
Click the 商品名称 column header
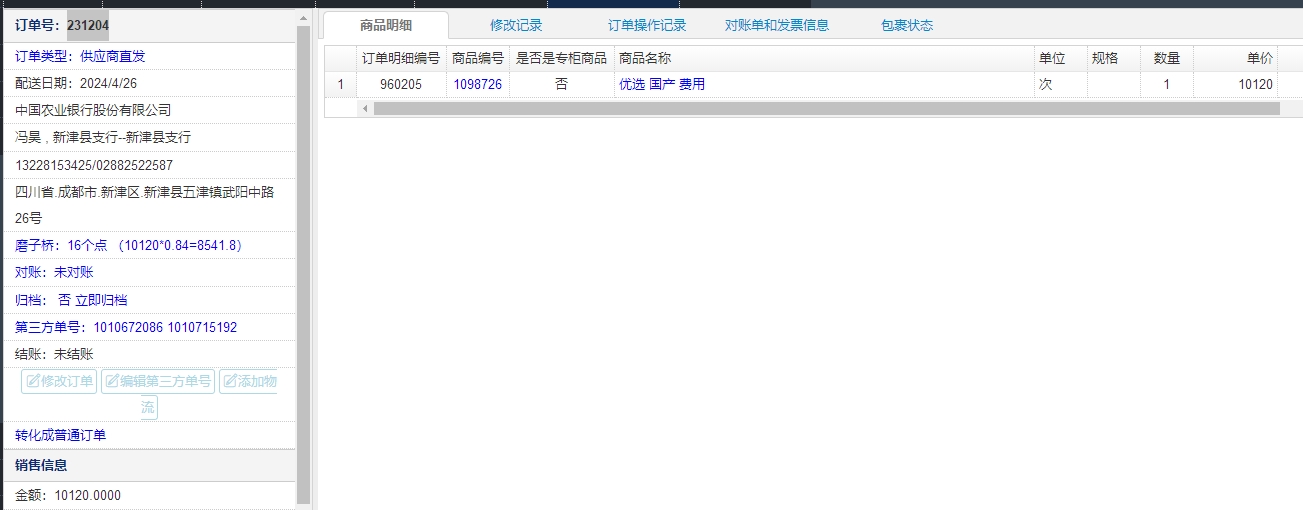(823, 58)
